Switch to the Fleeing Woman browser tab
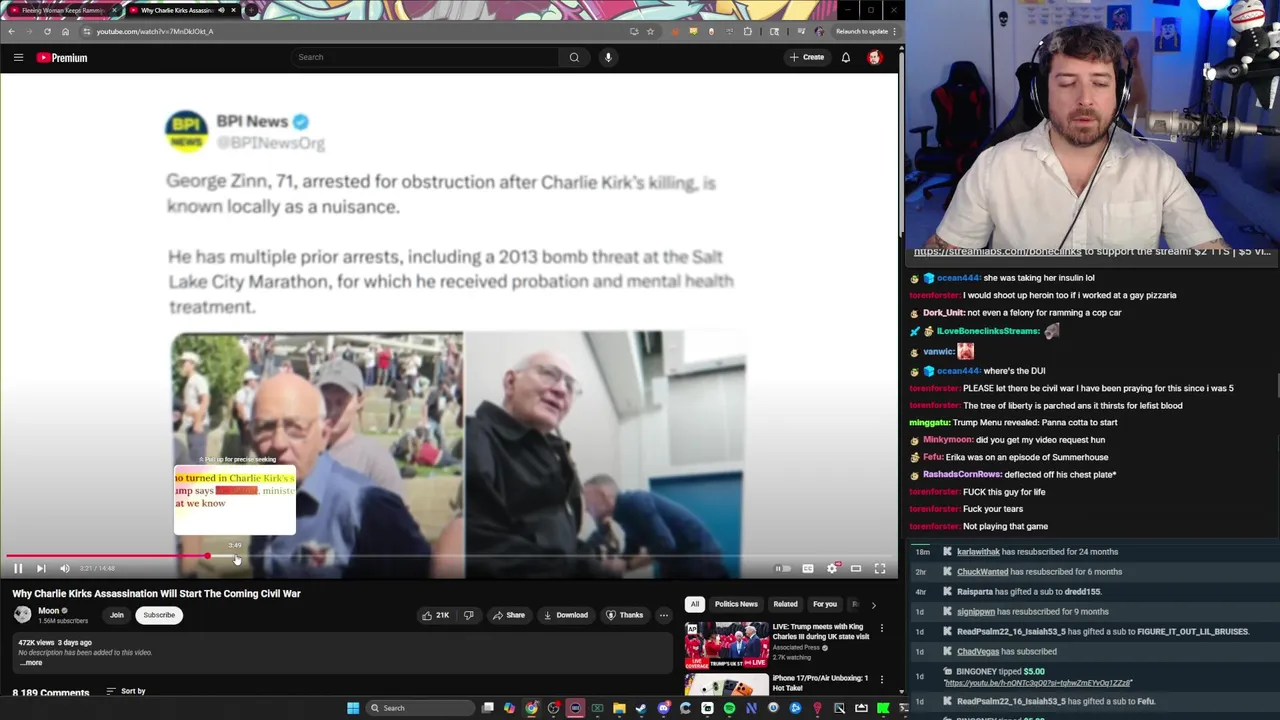The height and width of the screenshot is (720, 1280). [63, 10]
